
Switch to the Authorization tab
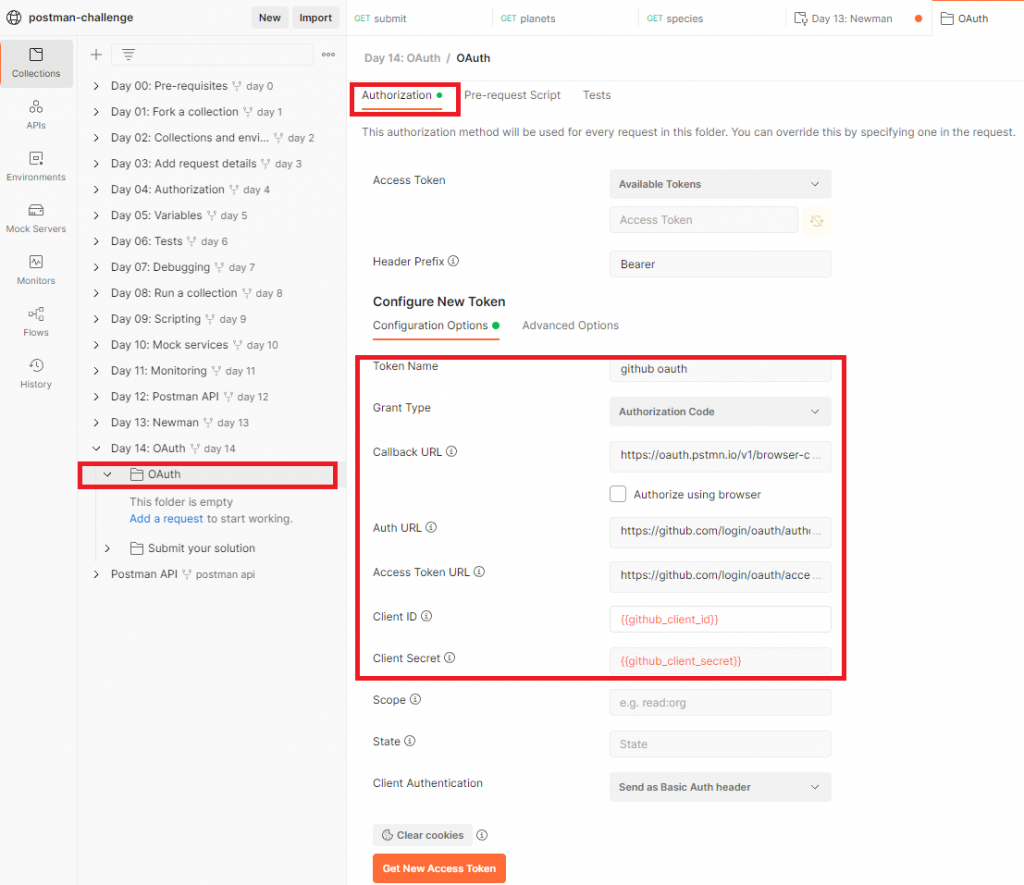[x=402, y=95]
